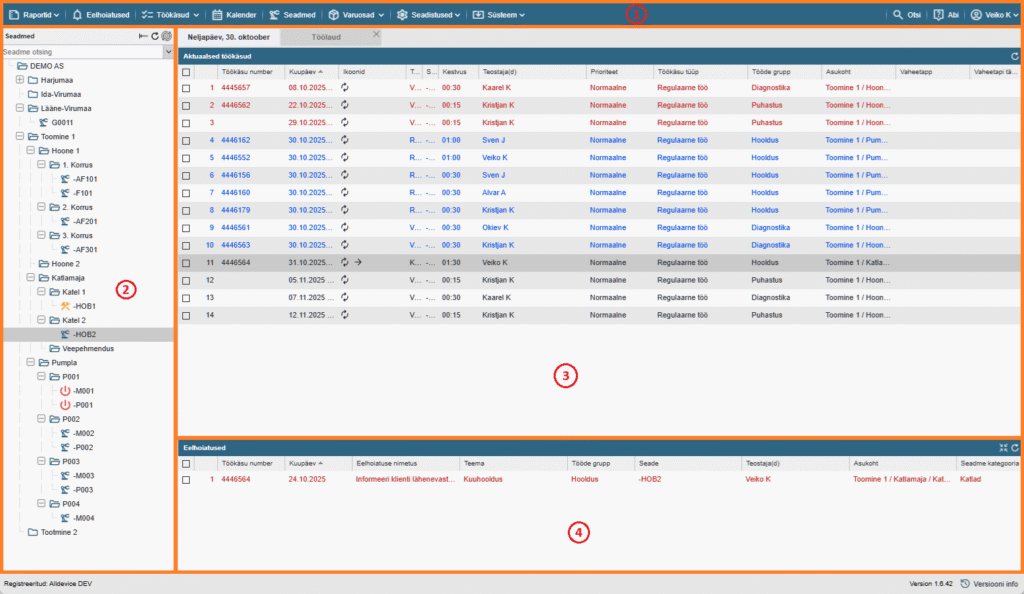The image size is (1024, 594).
Task: Collapse the Kattlamaja folder node
Action: pos(31,278)
